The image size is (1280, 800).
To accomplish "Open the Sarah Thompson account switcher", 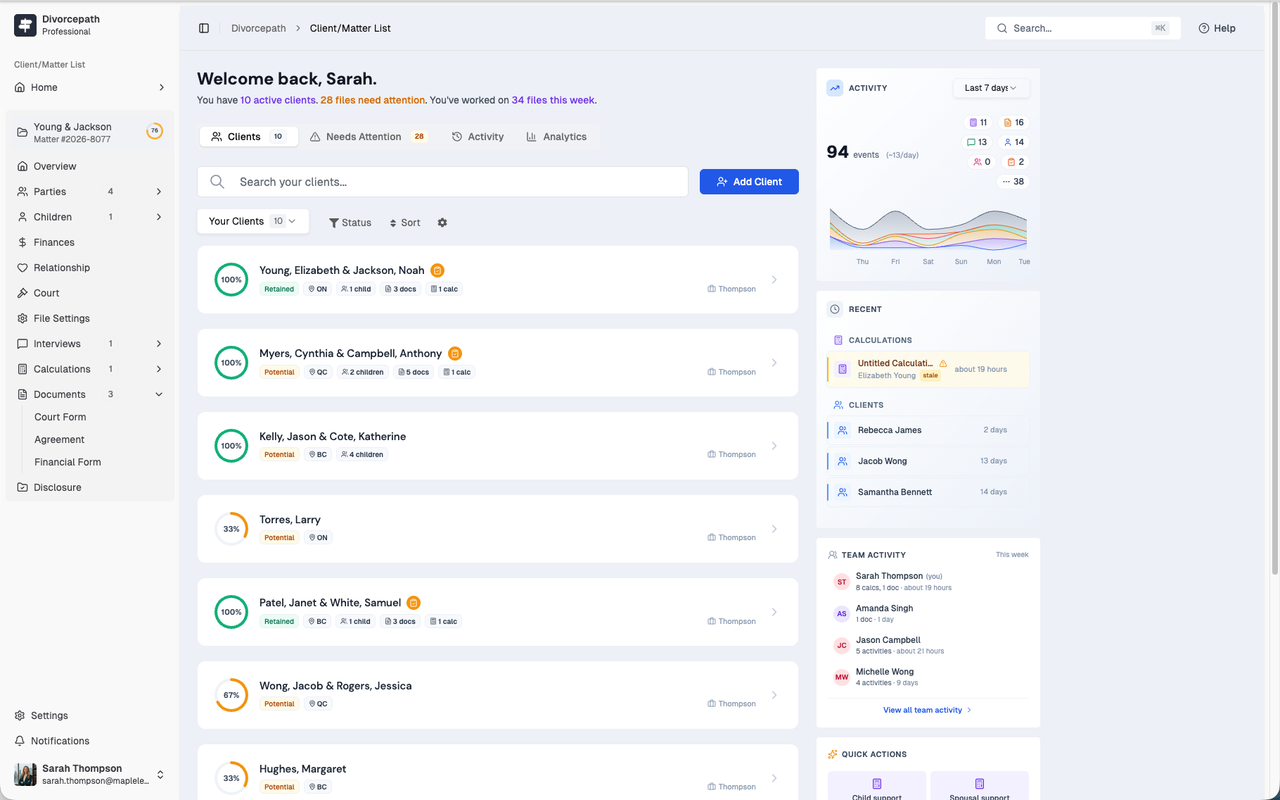I will point(90,774).
